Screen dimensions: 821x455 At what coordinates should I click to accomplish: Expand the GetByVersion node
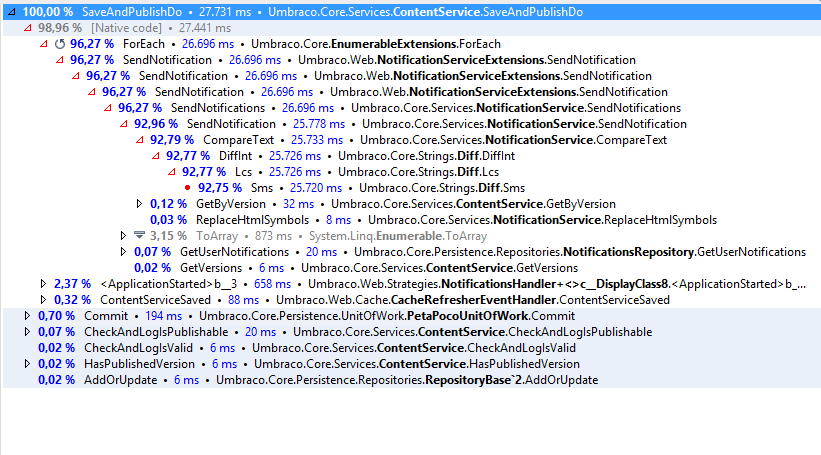[x=139, y=204]
